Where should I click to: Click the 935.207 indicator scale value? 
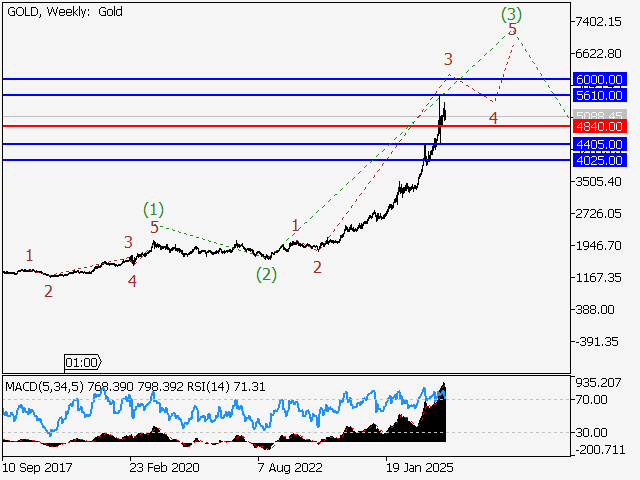[x=598, y=382]
